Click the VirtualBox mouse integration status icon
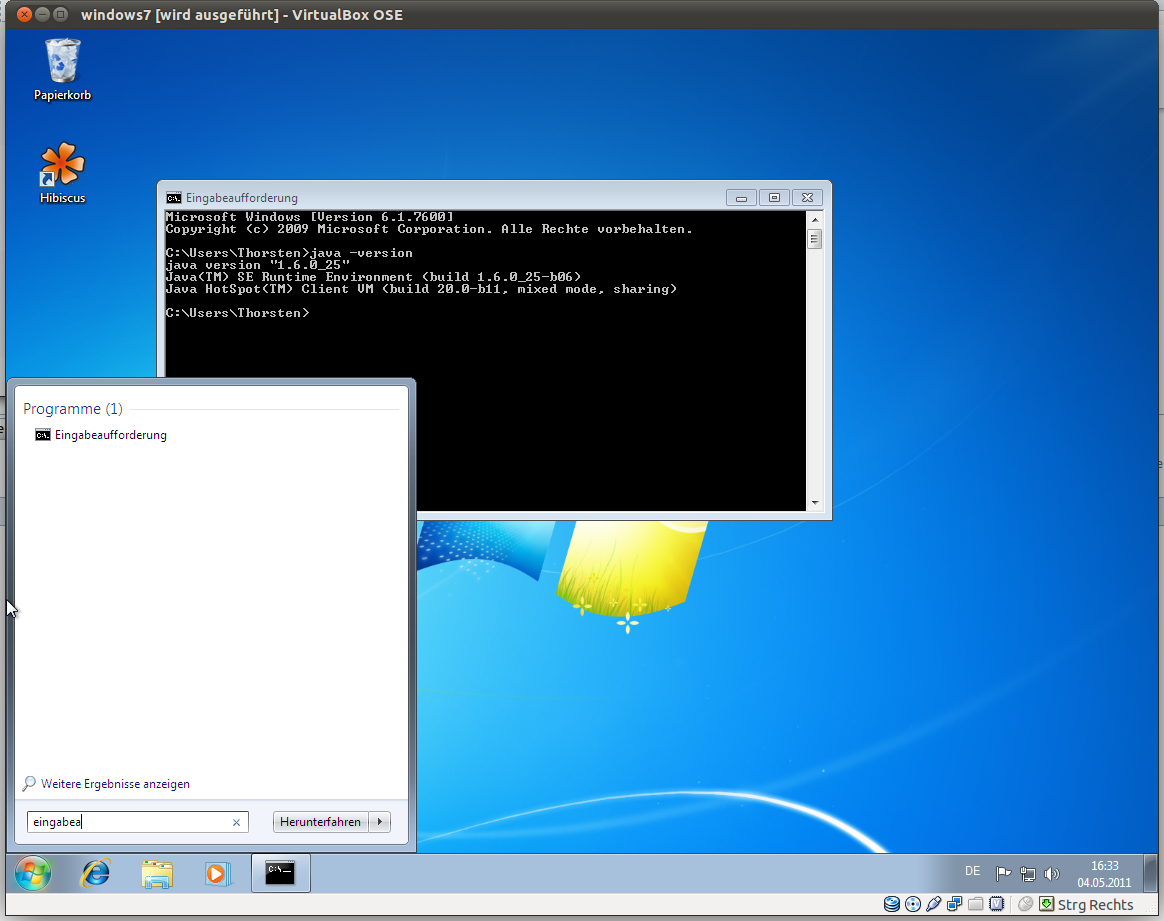This screenshot has width=1164, height=921. coord(1025,904)
